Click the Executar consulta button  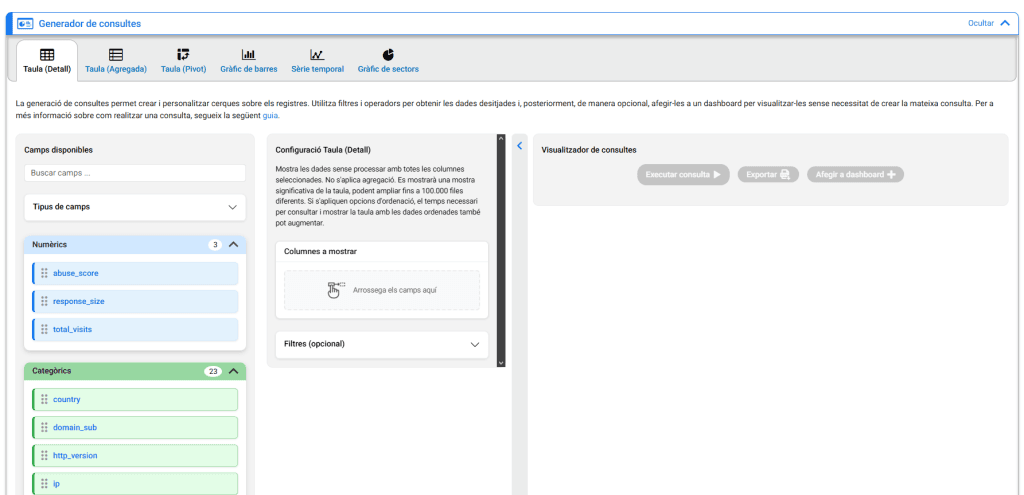[x=683, y=174]
